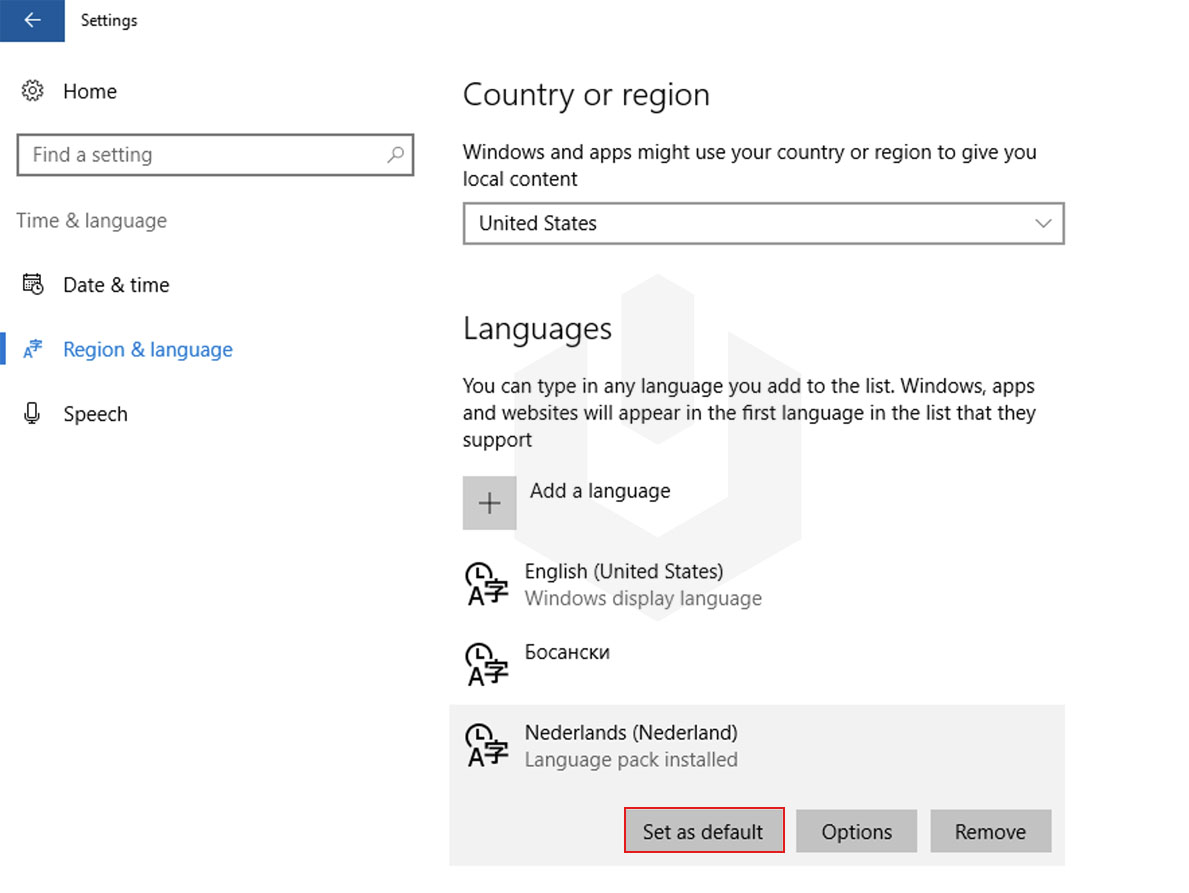The height and width of the screenshot is (893, 1189).
Task: Expand options for the Nederlands language entry
Action: click(856, 830)
